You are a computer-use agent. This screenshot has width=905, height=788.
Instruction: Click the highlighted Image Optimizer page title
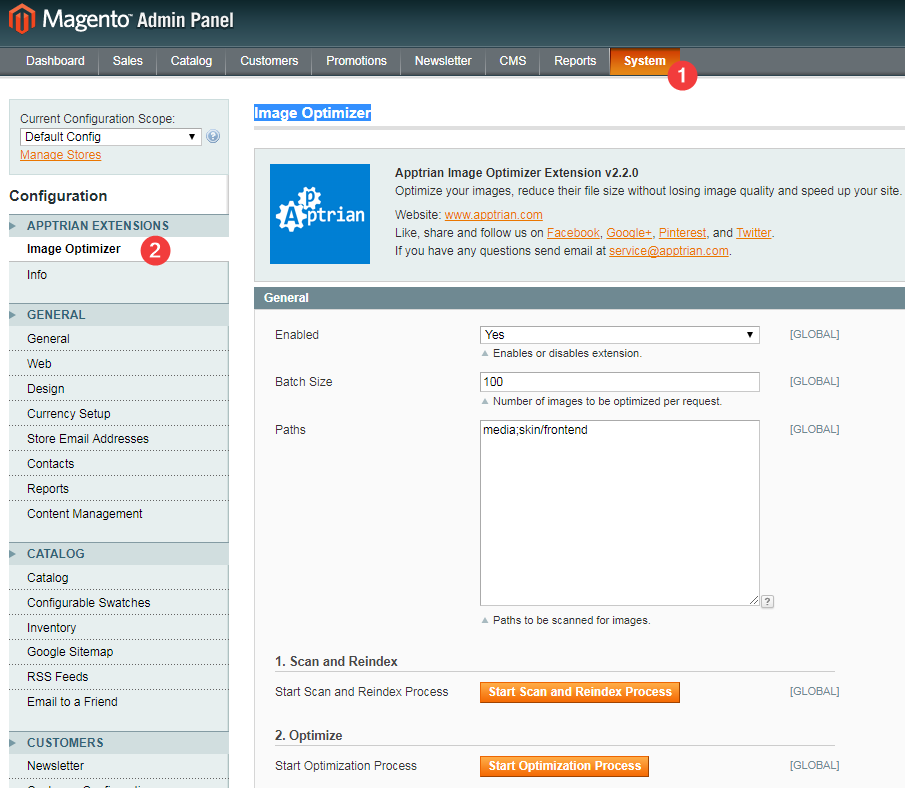click(x=313, y=113)
